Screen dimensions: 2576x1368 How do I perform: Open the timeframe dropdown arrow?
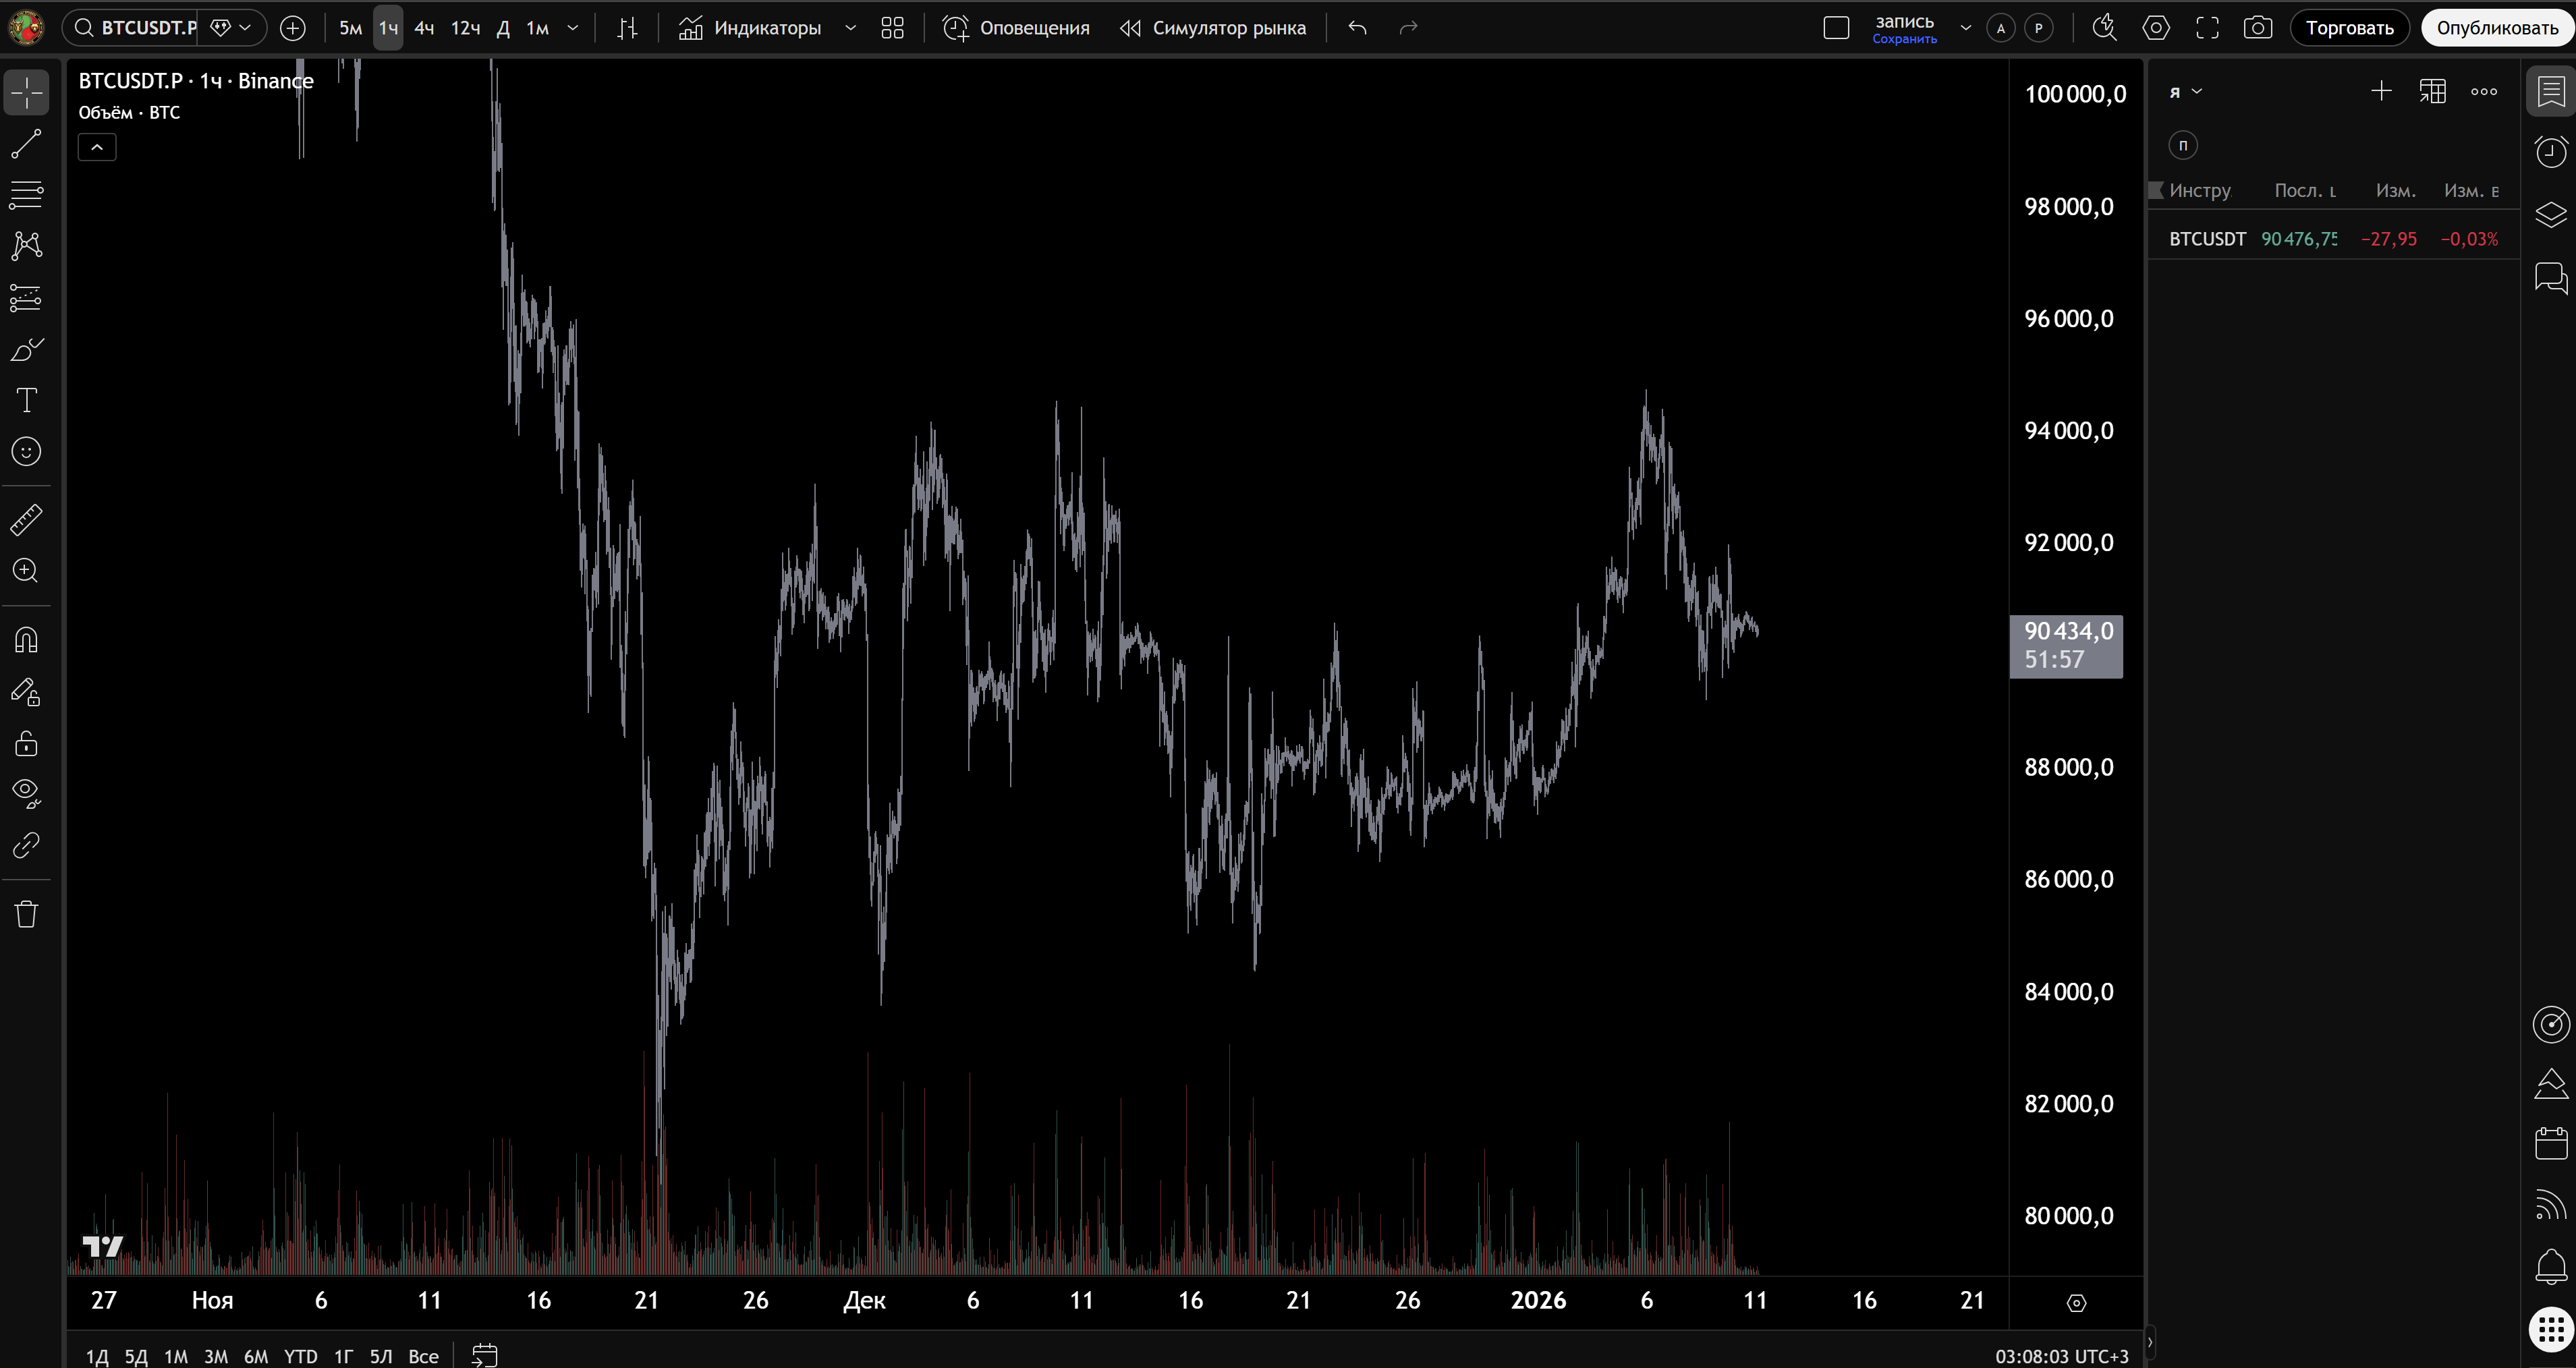pyautogui.click(x=573, y=28)
